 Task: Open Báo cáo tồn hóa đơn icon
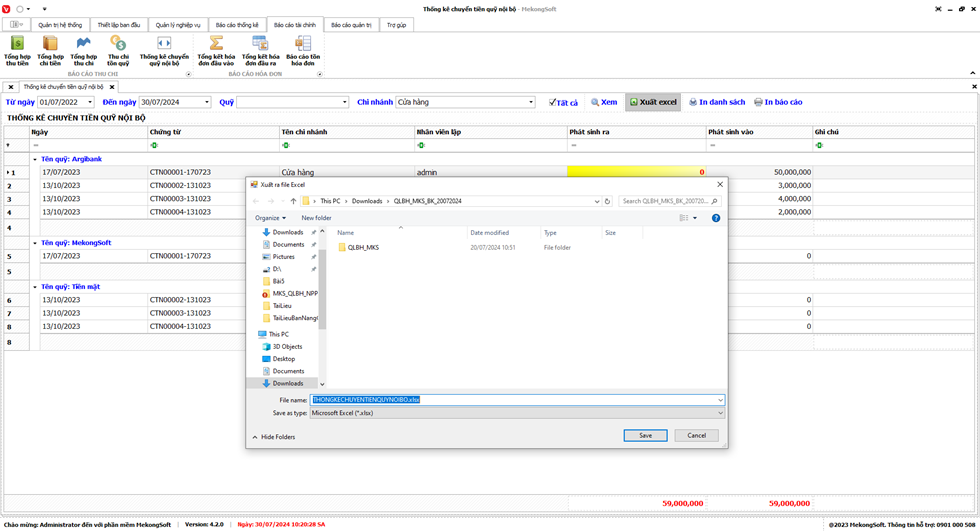pyautogui.click(x=303, y=50)
